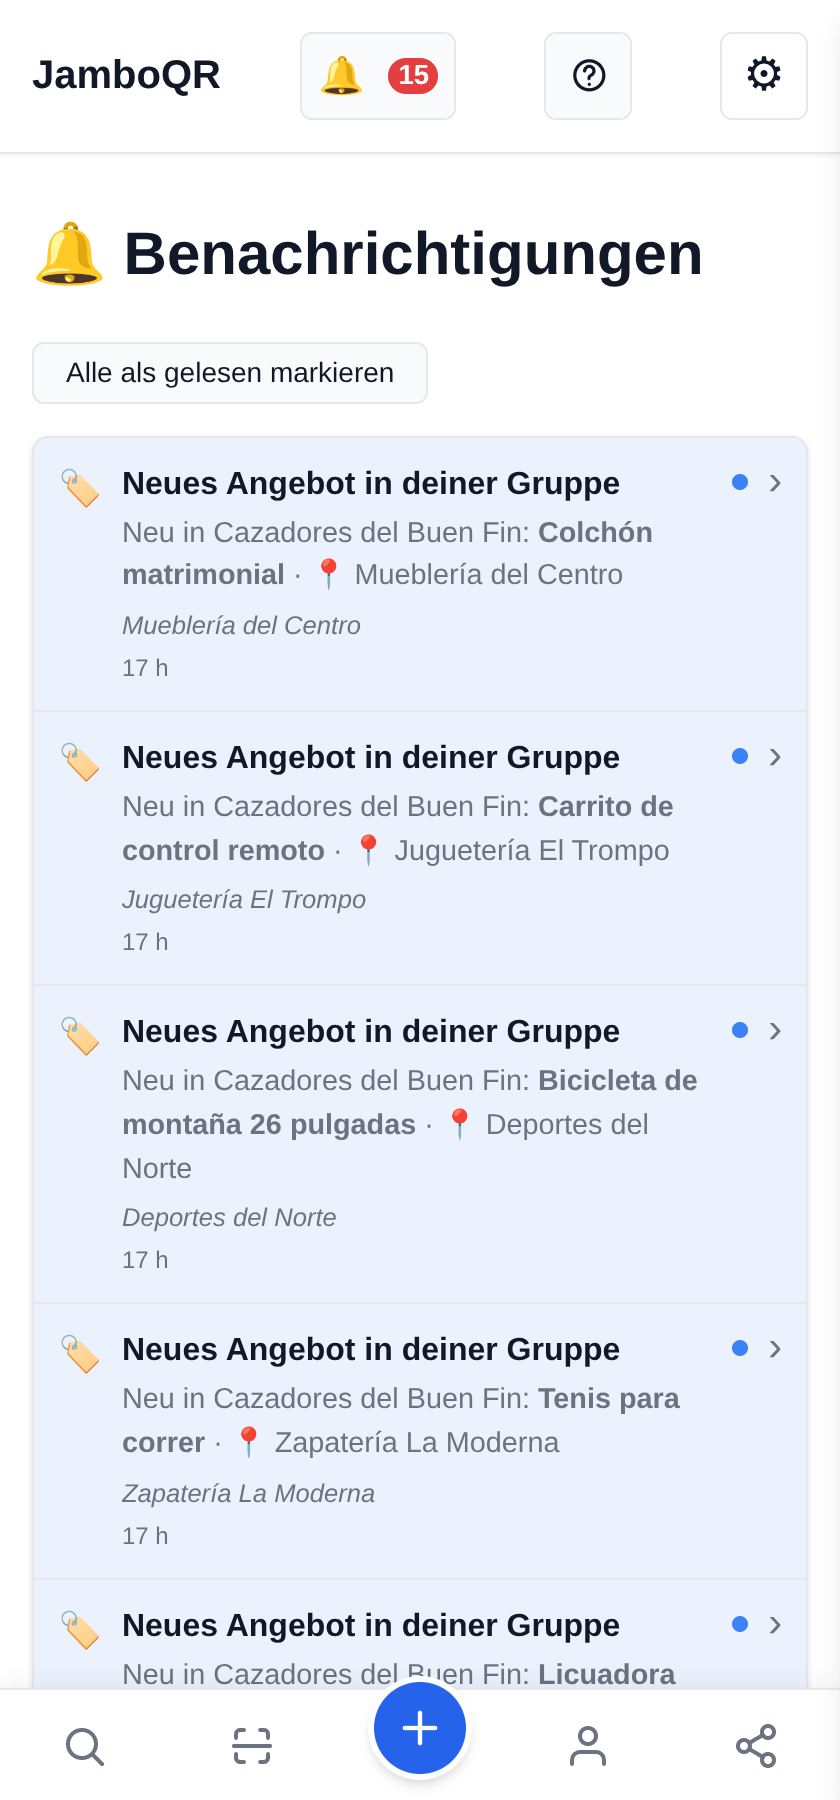840x1800 pixels.
Task: Open the profile person icon
Action: 588,1746
